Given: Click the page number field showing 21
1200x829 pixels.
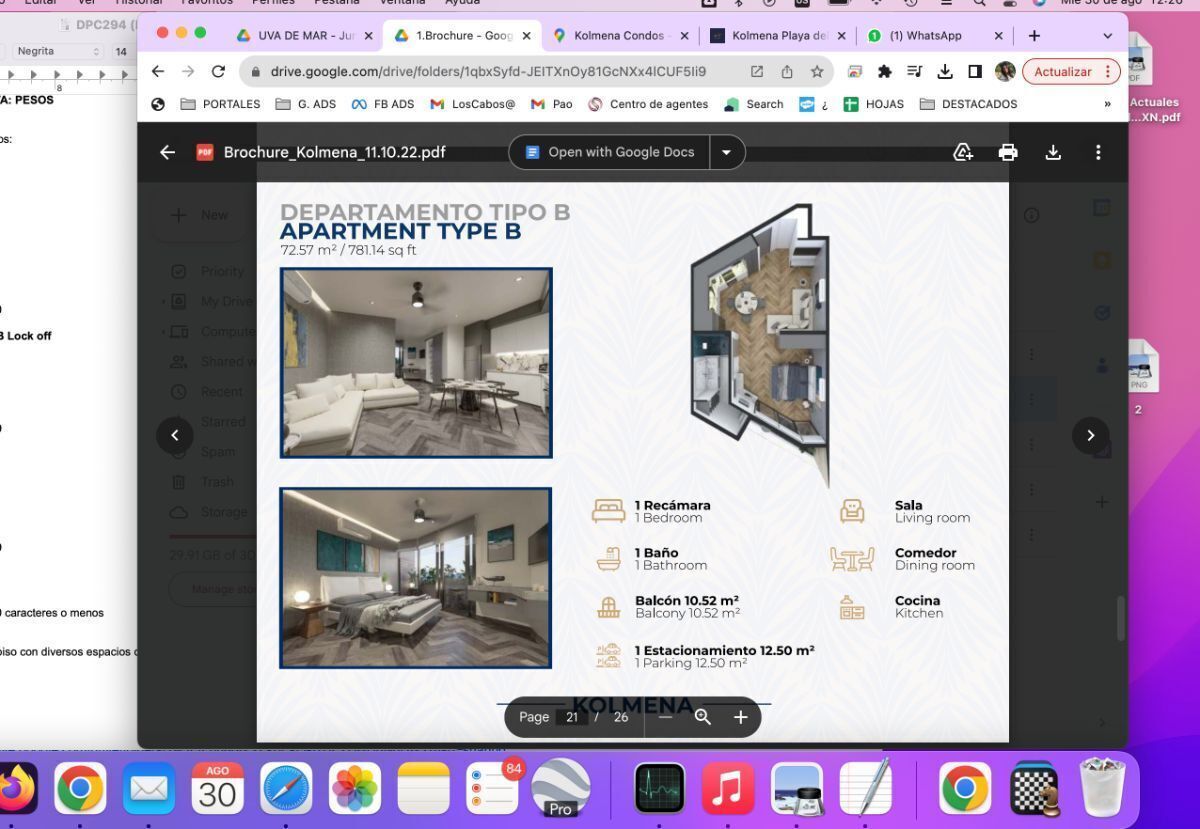Looking at the screenshot, I should (x=572, y=717).
